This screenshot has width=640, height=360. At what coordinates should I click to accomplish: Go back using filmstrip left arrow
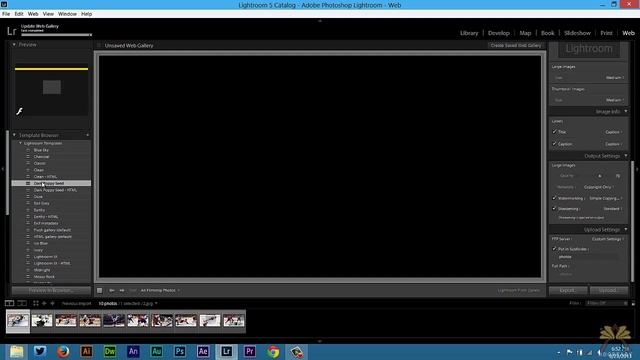pos(44,303)
